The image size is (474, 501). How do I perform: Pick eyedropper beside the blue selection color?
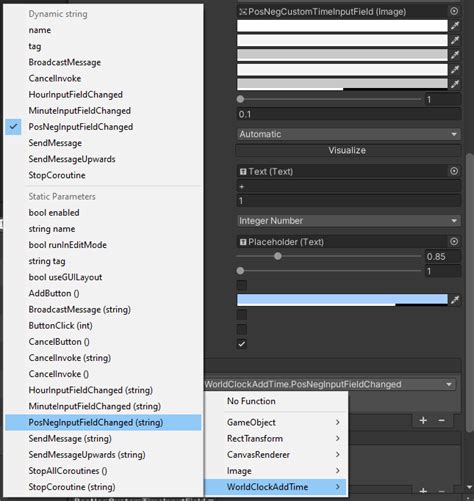(x=455, y=300)
